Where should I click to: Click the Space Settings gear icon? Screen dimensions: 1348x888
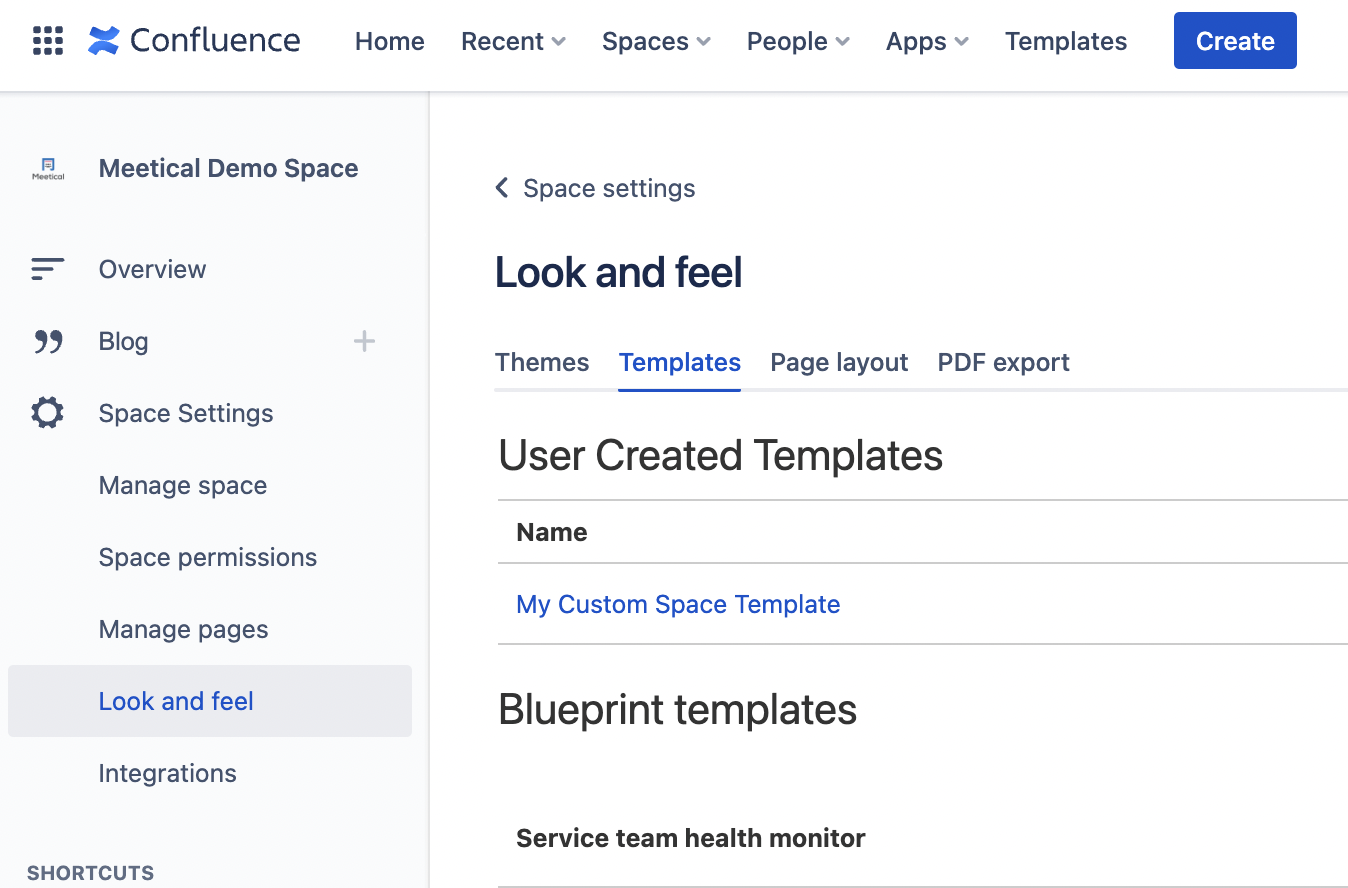point(48,413)
